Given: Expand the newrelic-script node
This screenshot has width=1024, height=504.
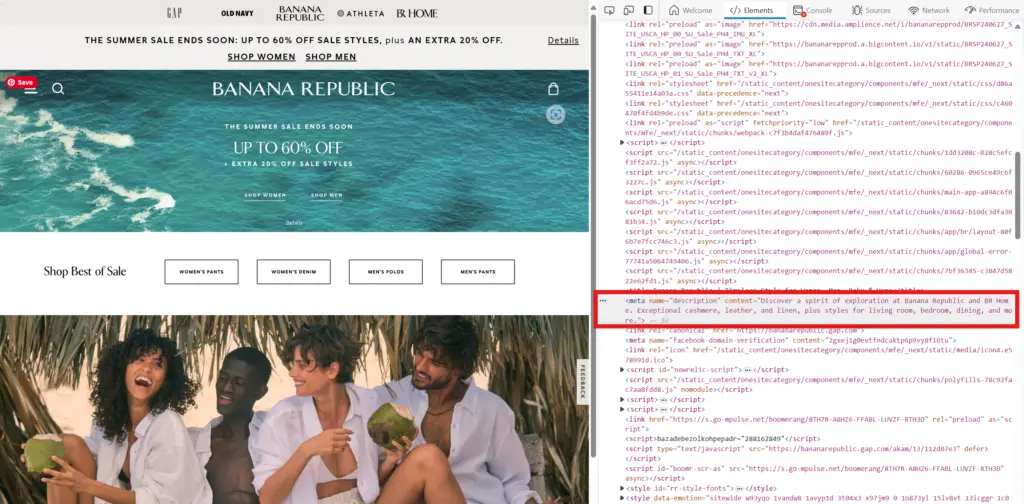Looking at the screenshot, I should click(x=622, y=370).
